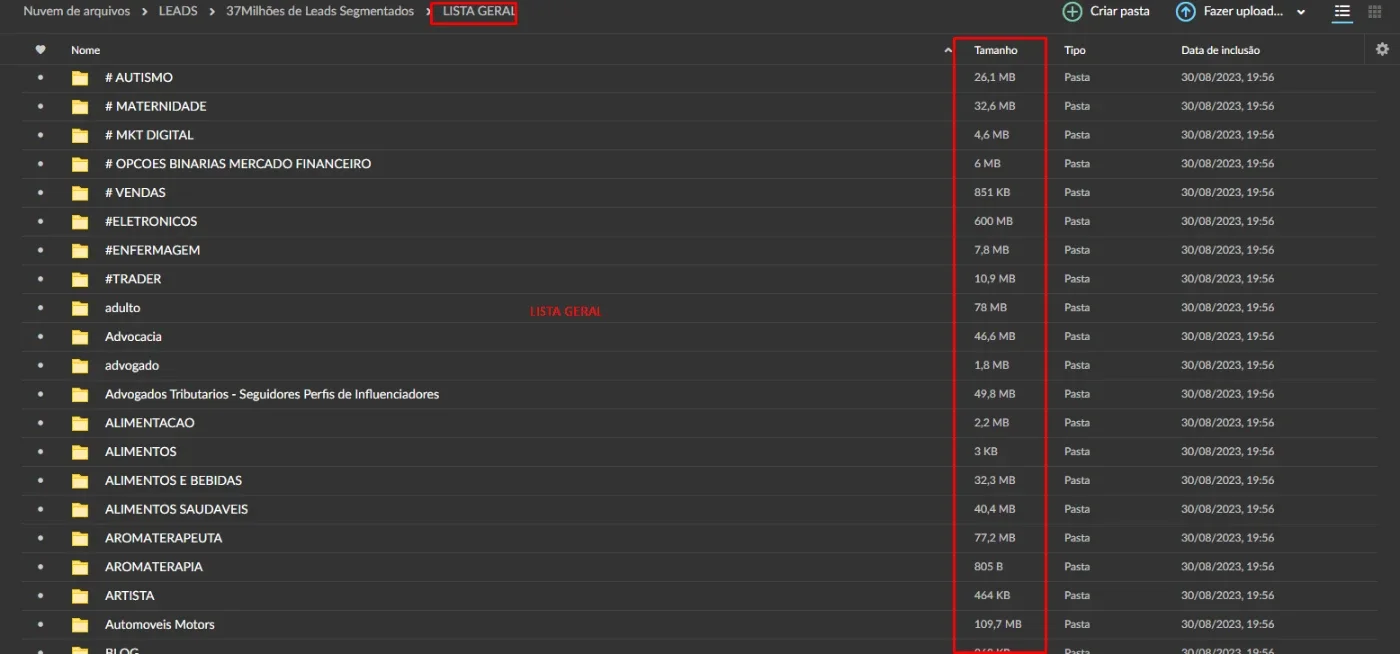Screen dimensions: 1400x654
Task: Toggle favorite dot for # MATERNIDADE
Action: point(41,106)
